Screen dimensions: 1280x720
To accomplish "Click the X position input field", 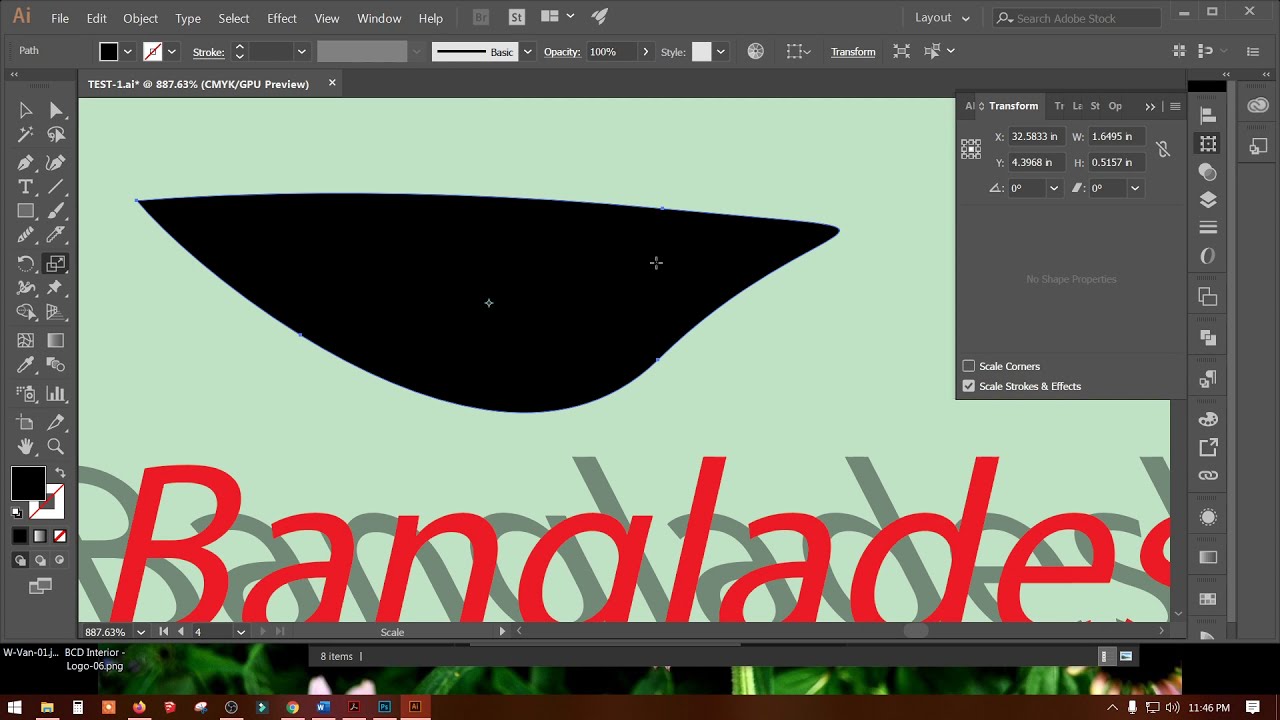I will tap(1036, 136).
